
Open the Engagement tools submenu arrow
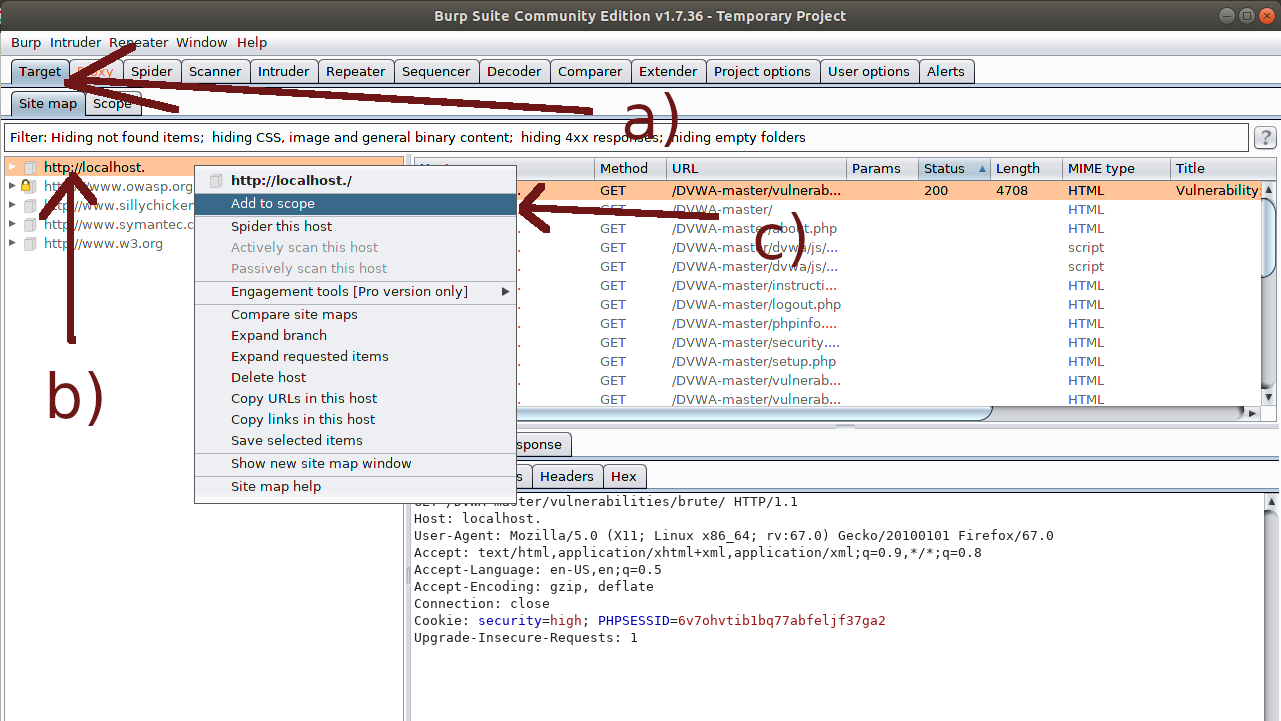(505, 292)
